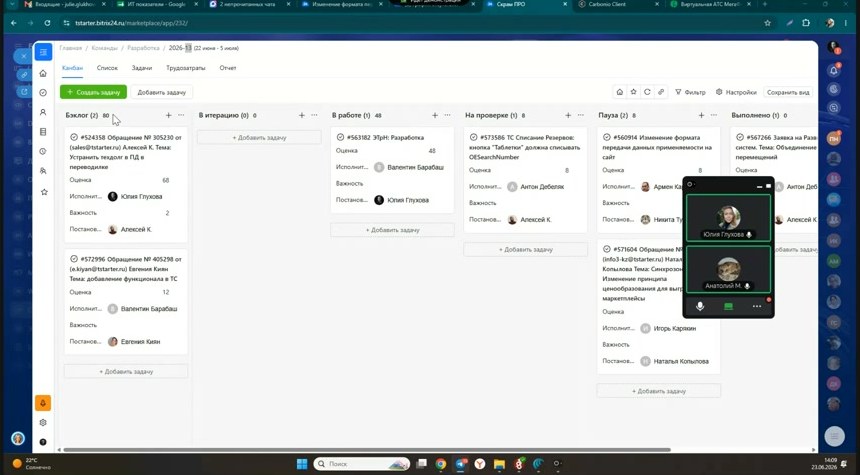Add a card with plus in Бэклог column
Viewport: 860px width, 475px height.
(x=168, y=115)
